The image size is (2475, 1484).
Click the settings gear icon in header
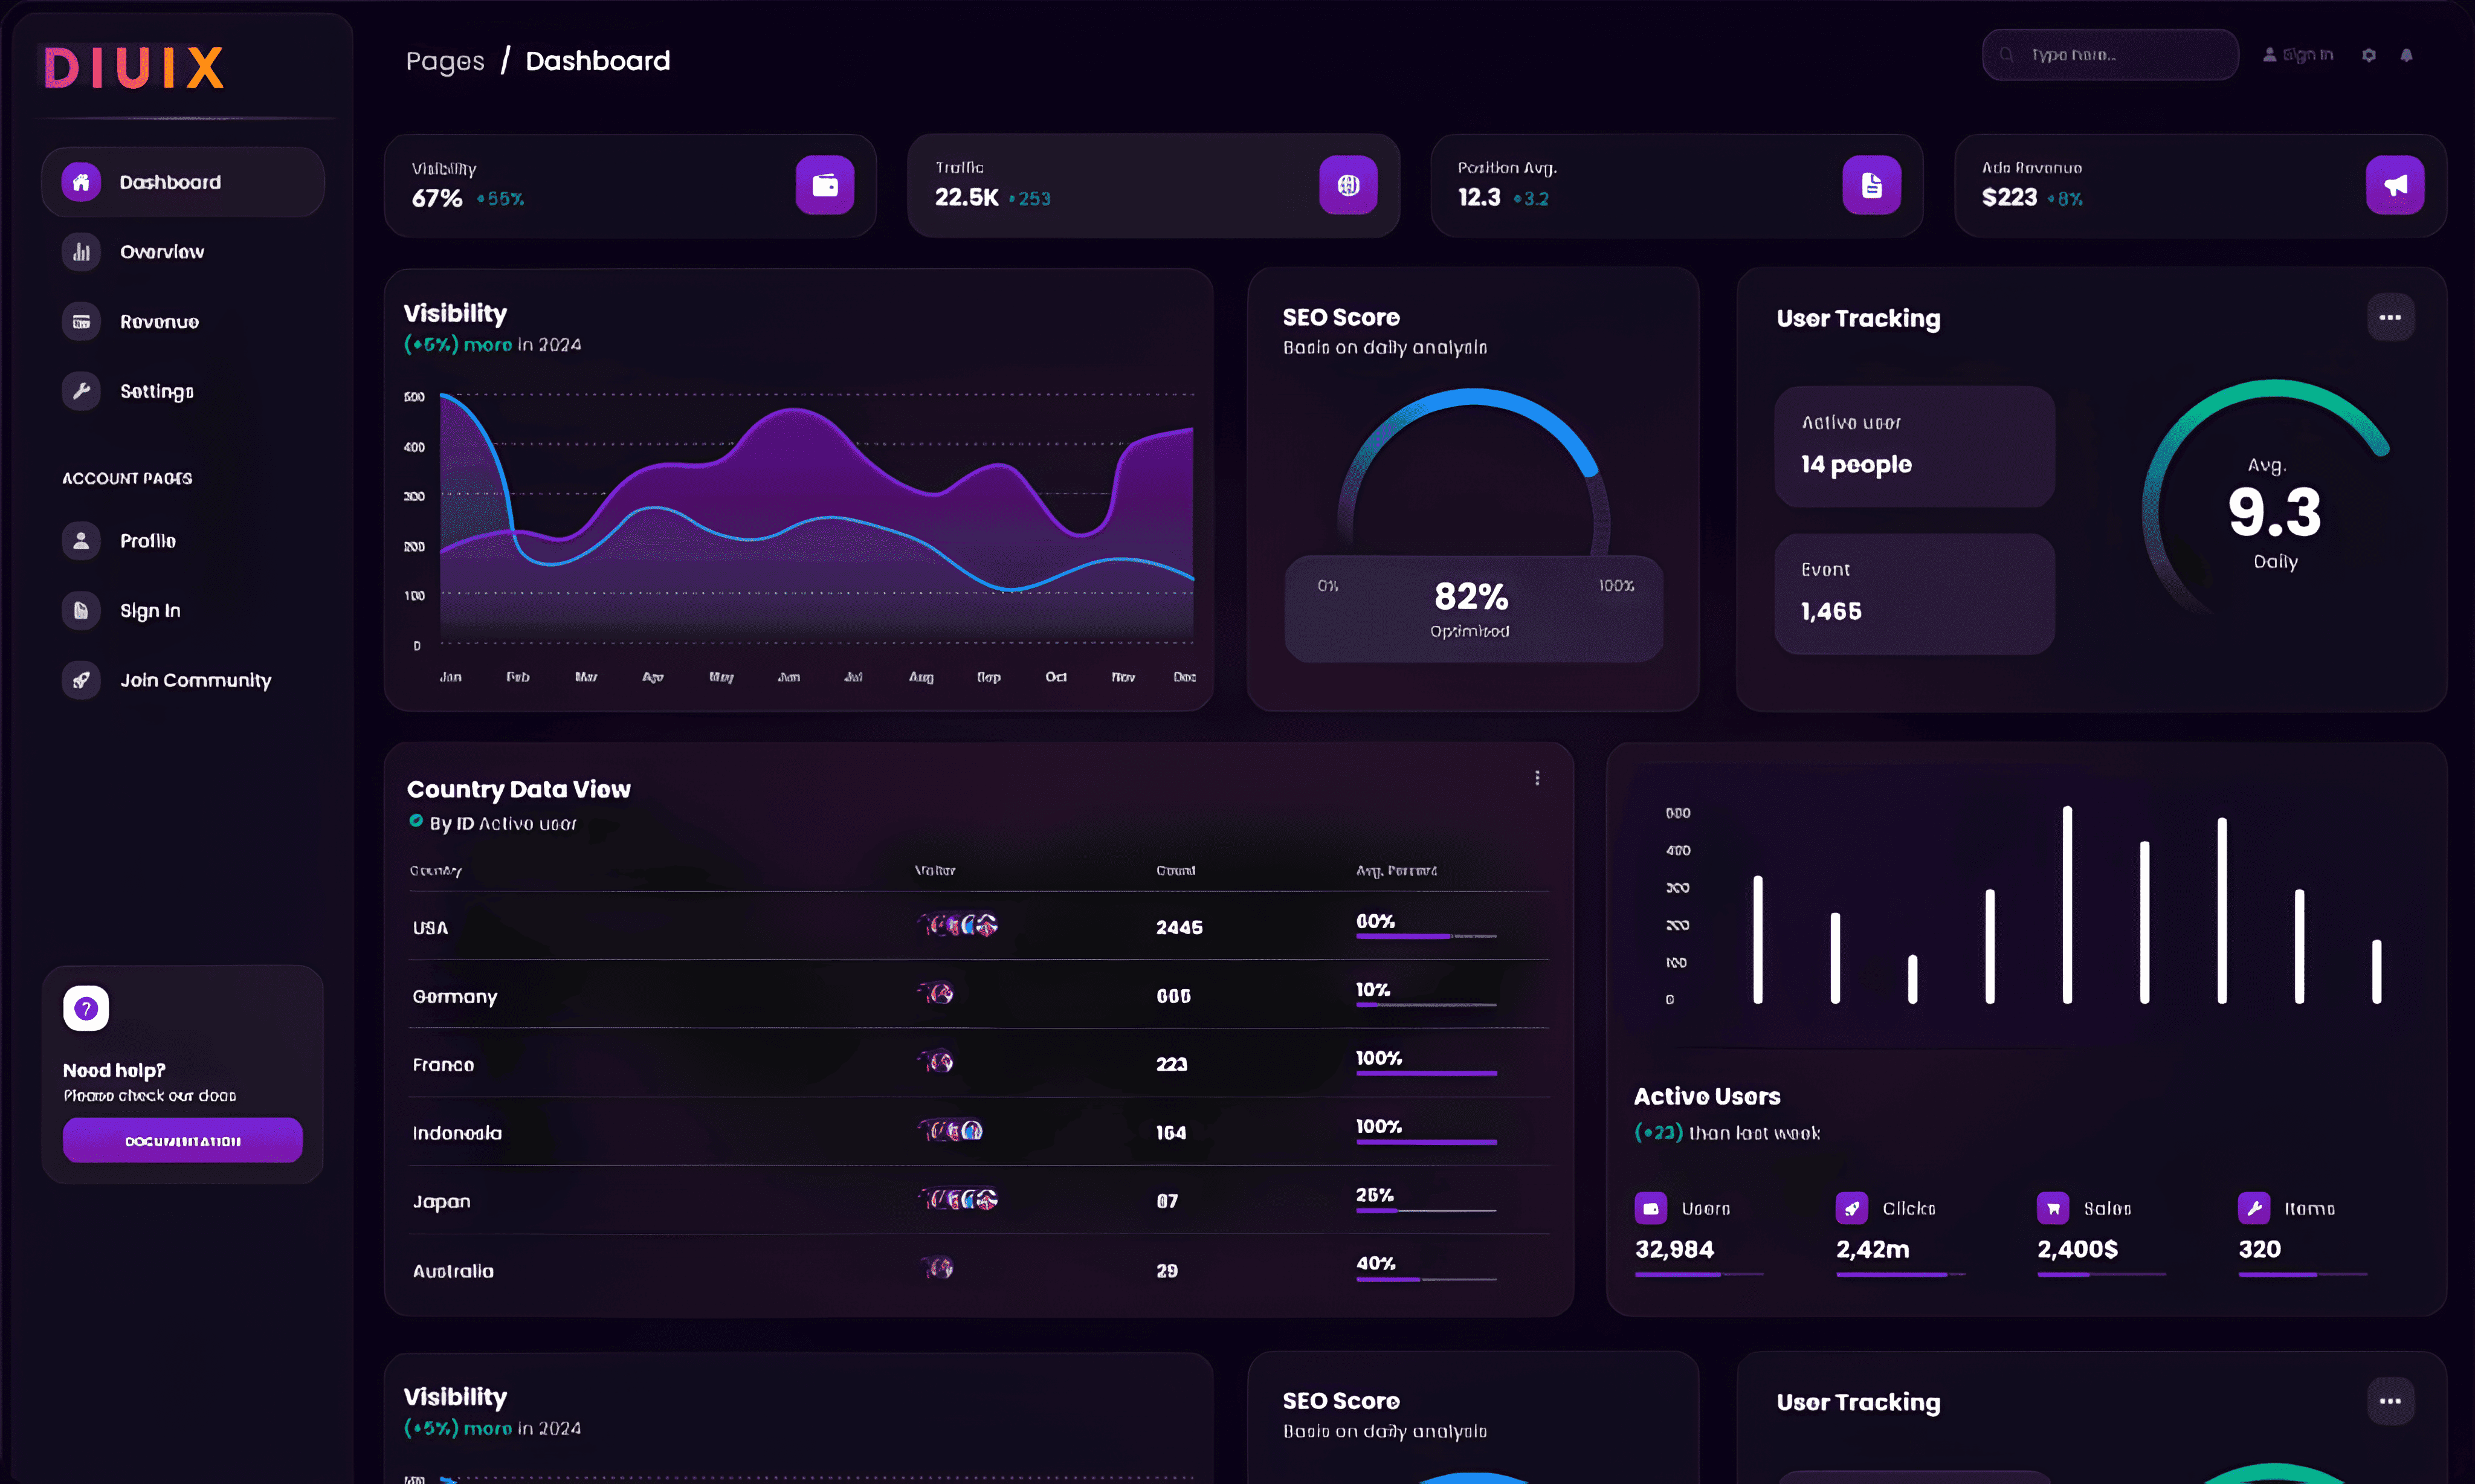(2368, 56)
